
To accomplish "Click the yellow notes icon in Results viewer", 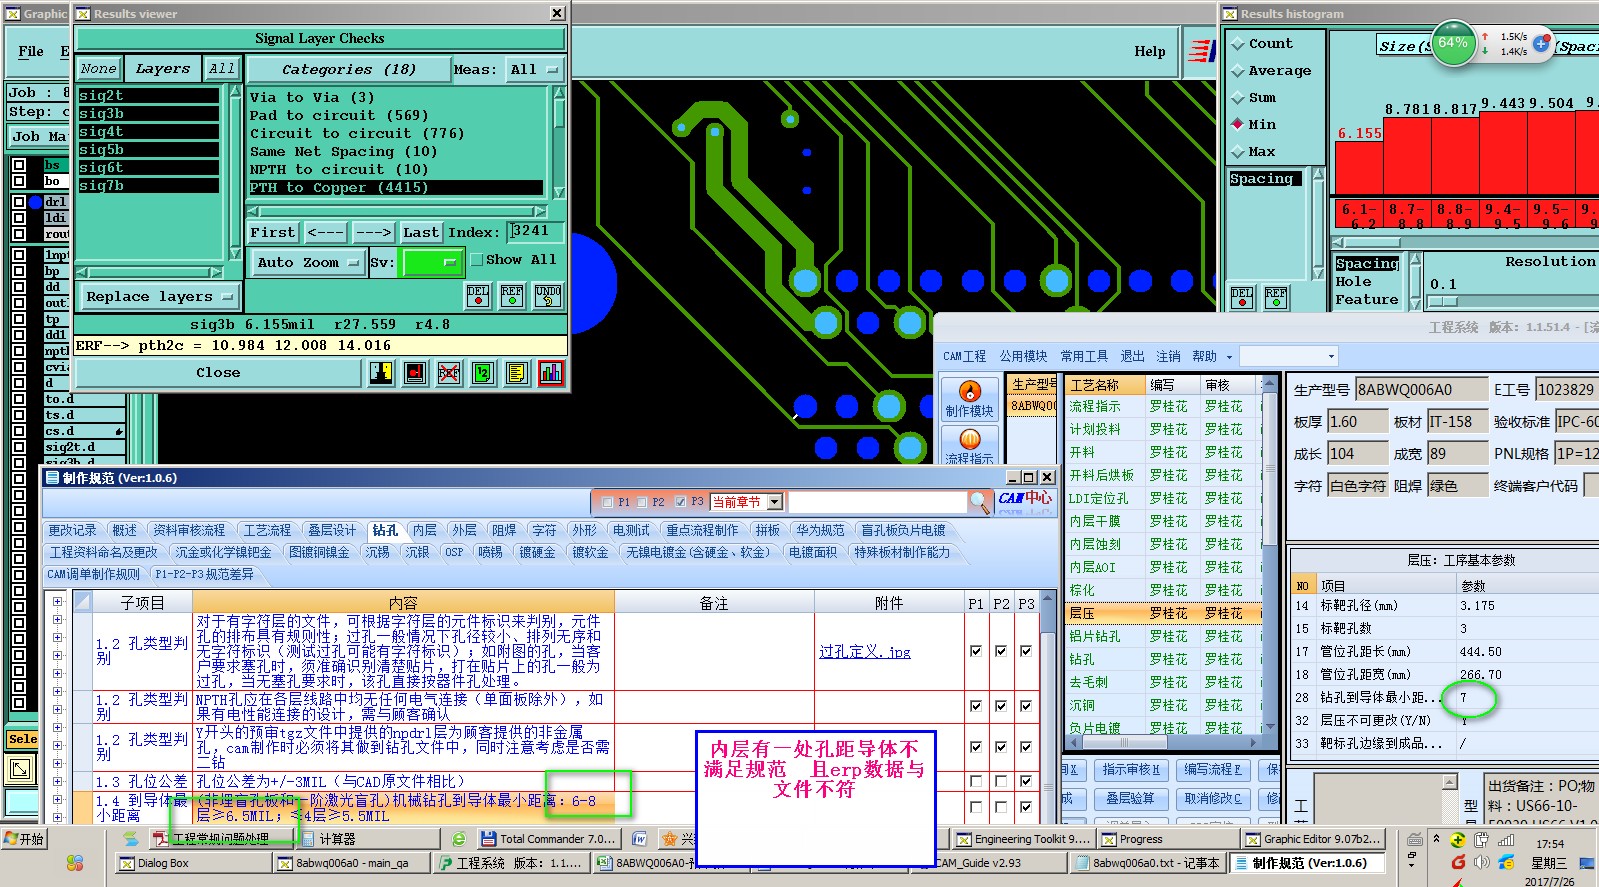I will pos(516,373).
